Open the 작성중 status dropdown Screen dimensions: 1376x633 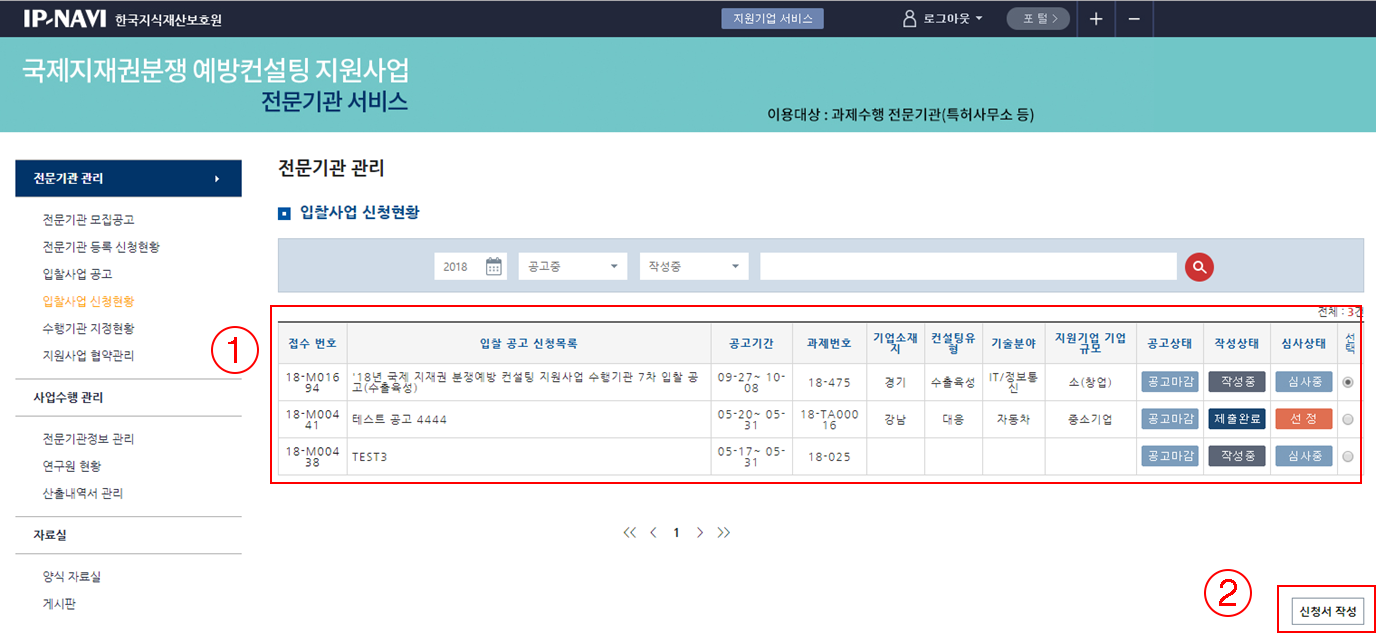pos(694,267)
